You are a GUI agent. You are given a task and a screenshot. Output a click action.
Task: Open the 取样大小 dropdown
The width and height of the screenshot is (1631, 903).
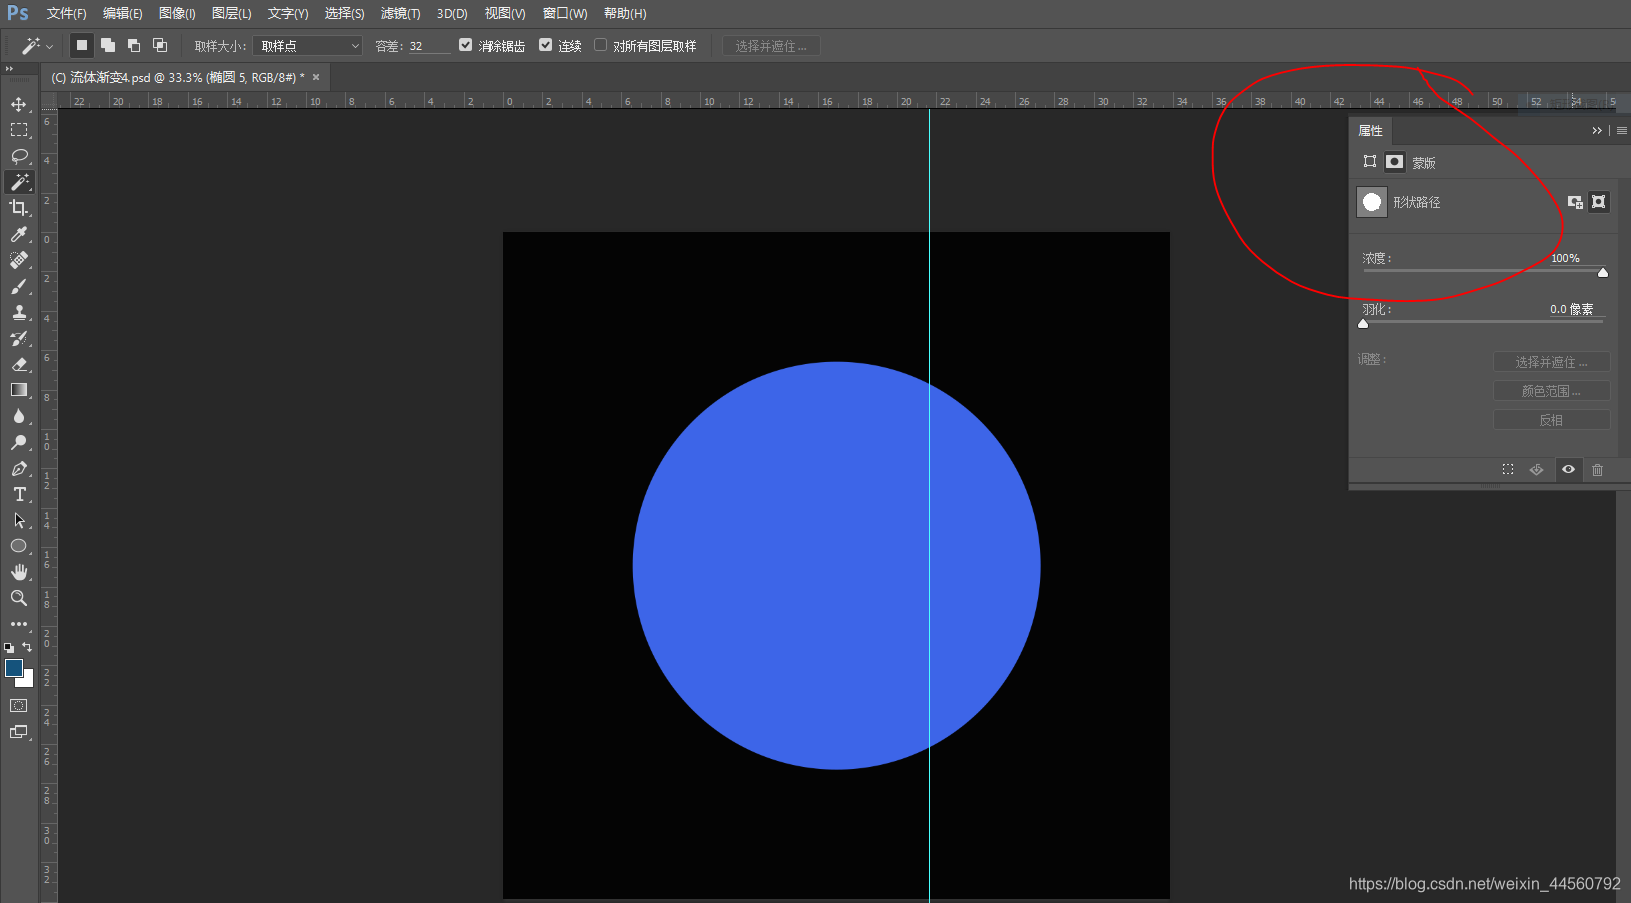(307, 46)
